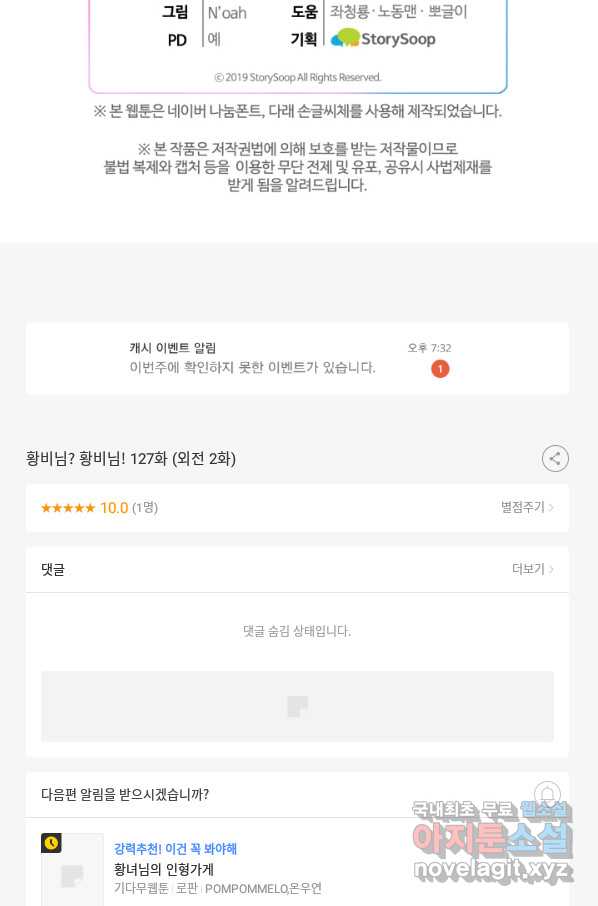The width and height of the screenshot is (598, 906).
Task: Open the StorySoop logo
Action: click(384, 39)
